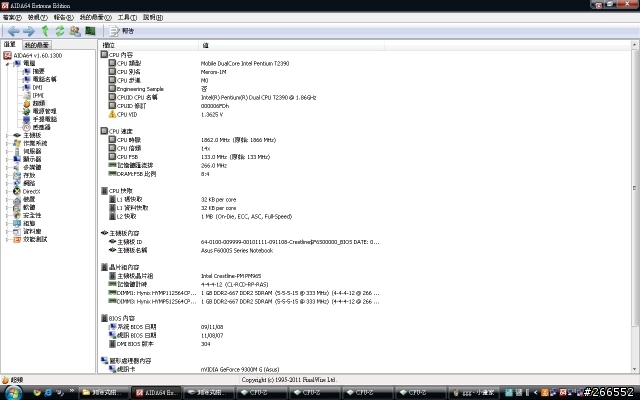Expand the Motherboard (主機板) tree node
This screenshot has height=400, width=640.
click(x=7, y=136)
